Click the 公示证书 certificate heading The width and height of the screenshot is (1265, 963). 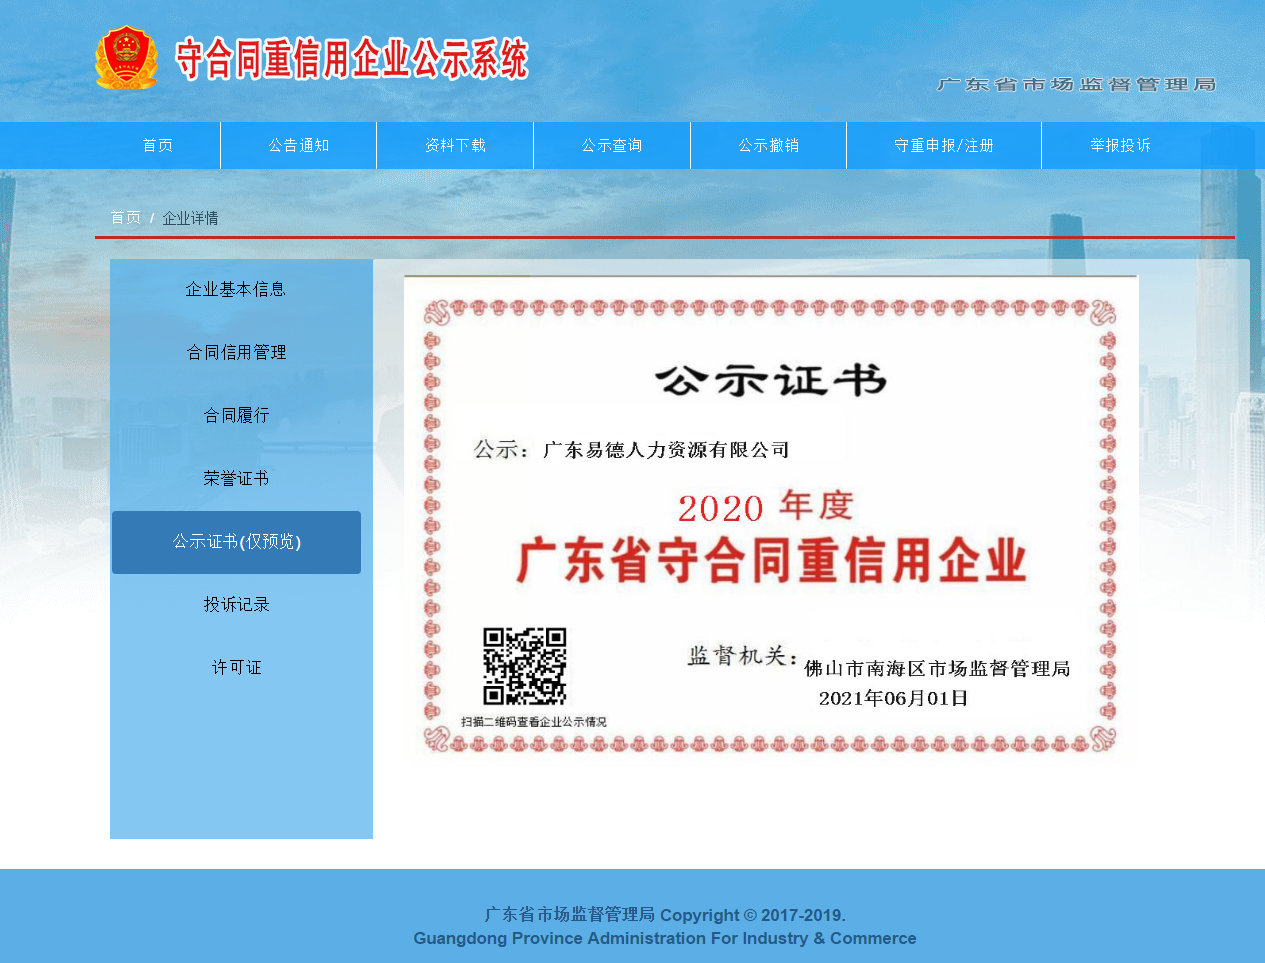coord(771,381)
